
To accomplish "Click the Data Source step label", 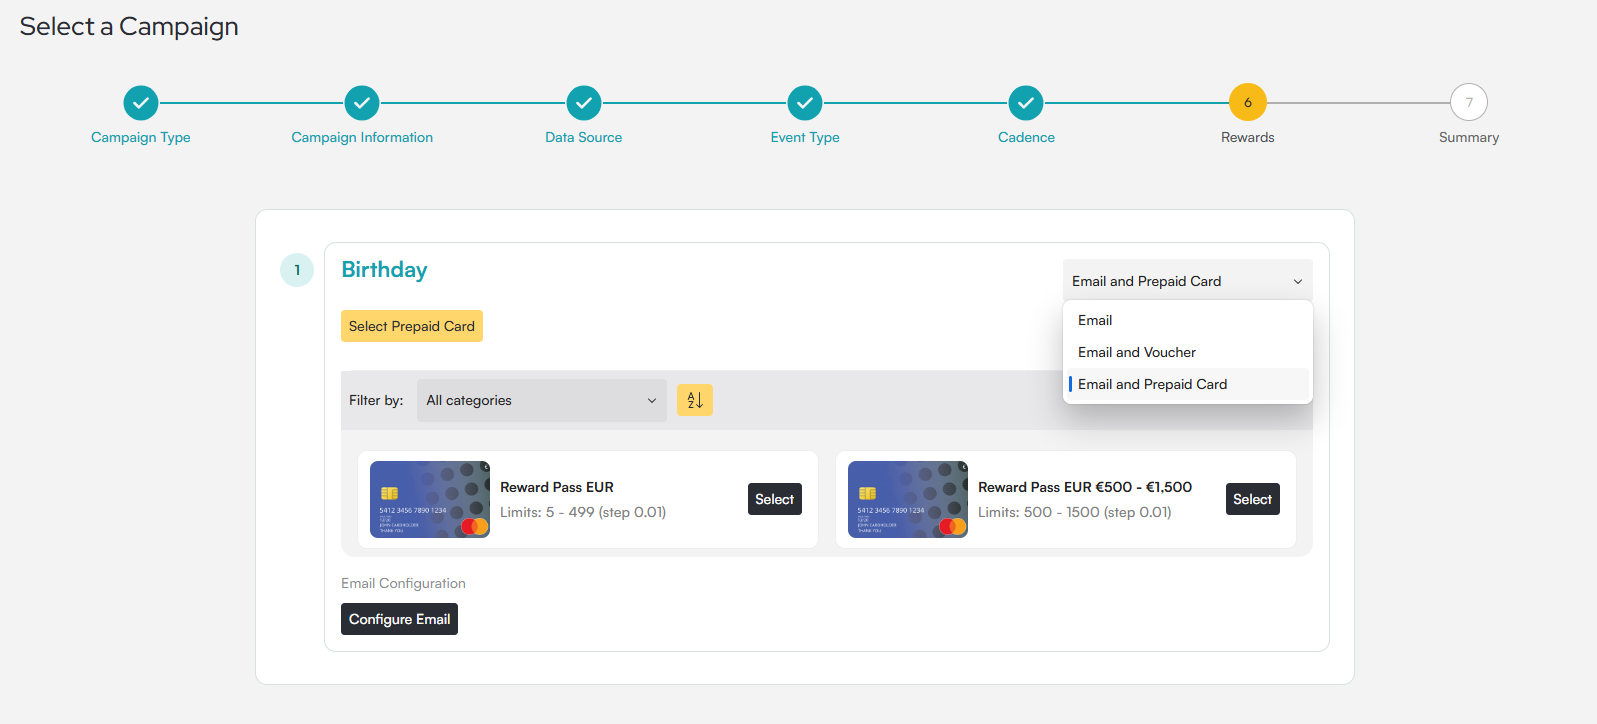I will [584, 137].
